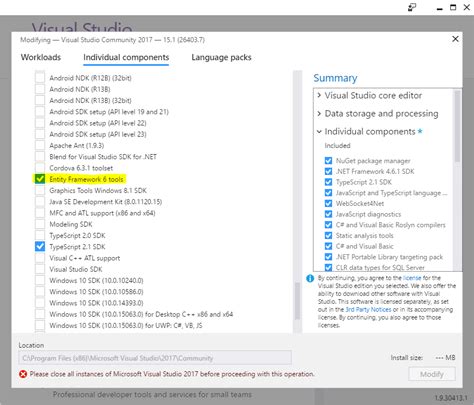Uncheck NuGet package manager in Summary
Image resolution: width=474 pixels, height=405 pixels.
pos(328,161)
